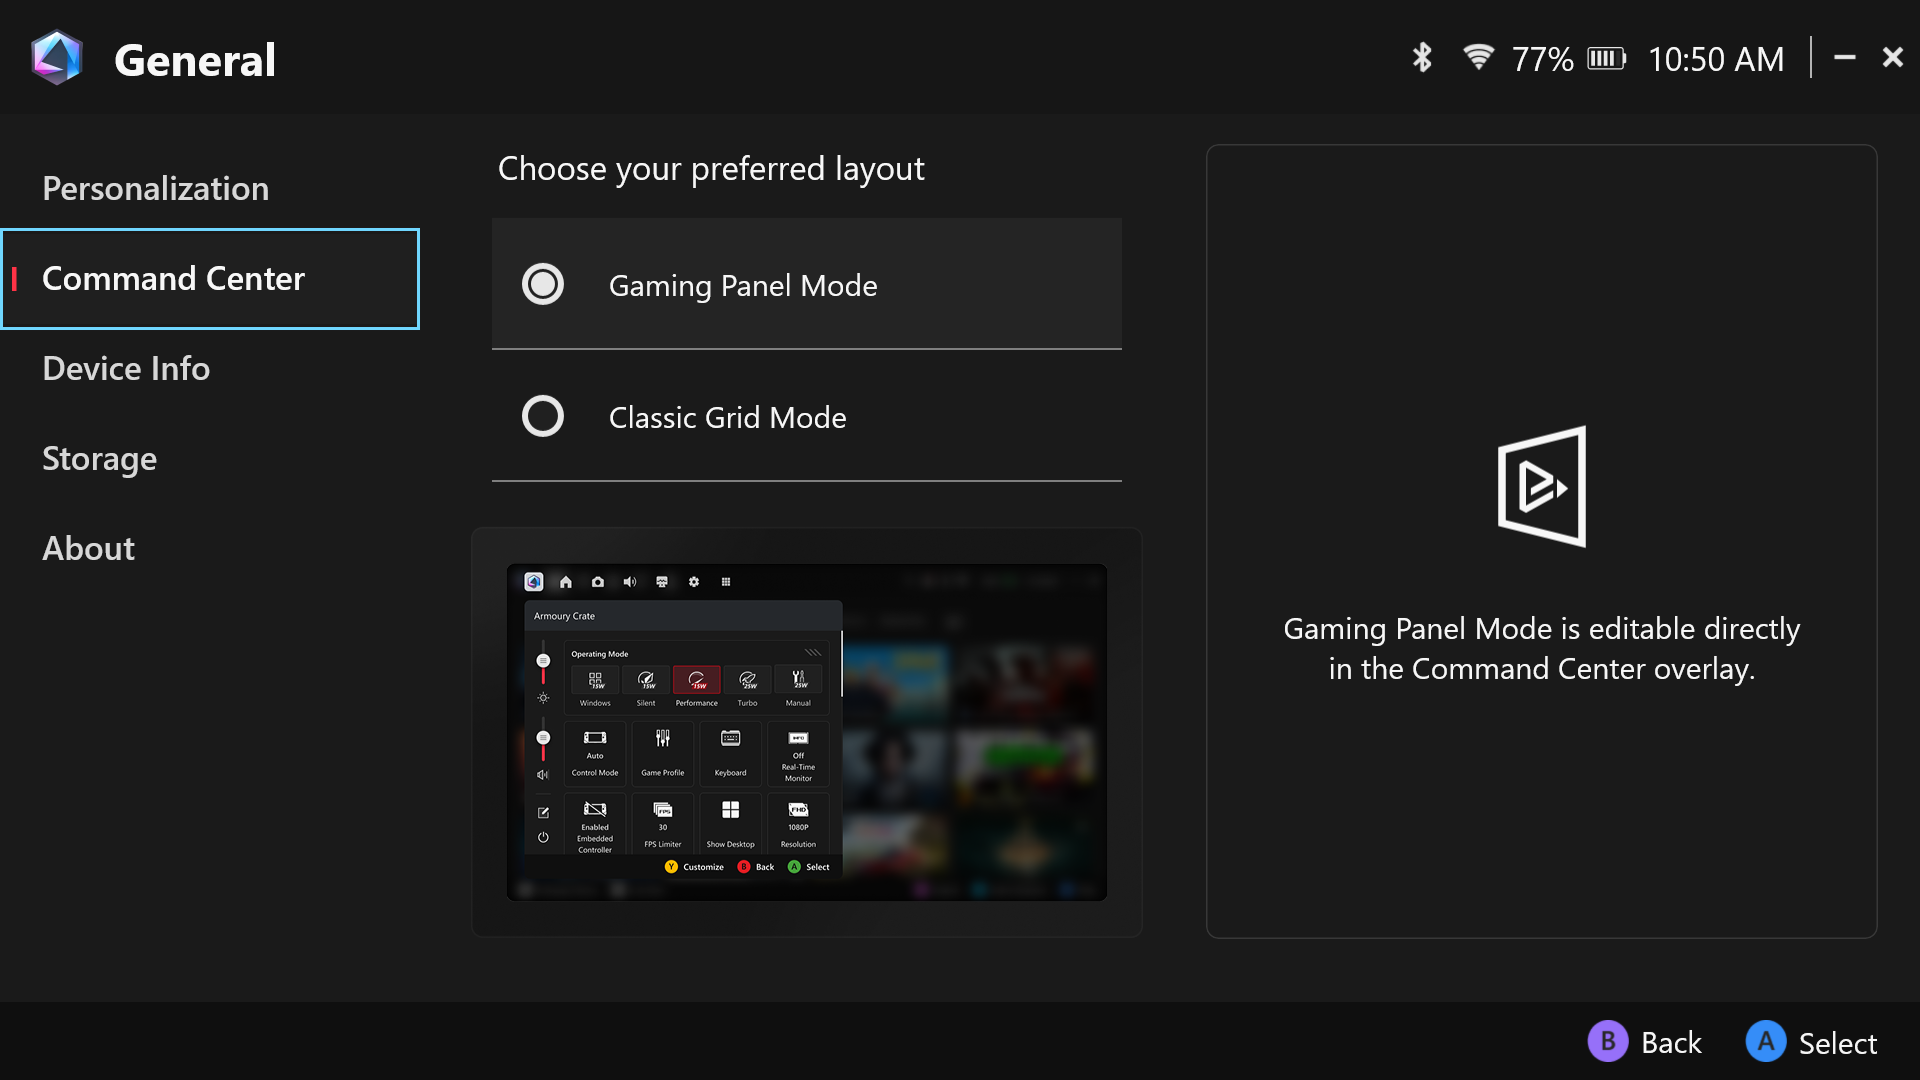Open the About section
This screenshot has height=1080, width=1920.
tap(88, 548)
